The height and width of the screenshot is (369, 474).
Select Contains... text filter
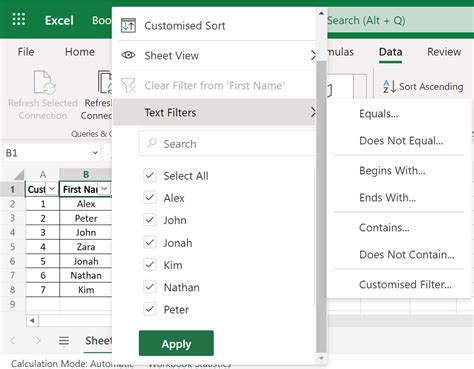click(x=398, y=228)
